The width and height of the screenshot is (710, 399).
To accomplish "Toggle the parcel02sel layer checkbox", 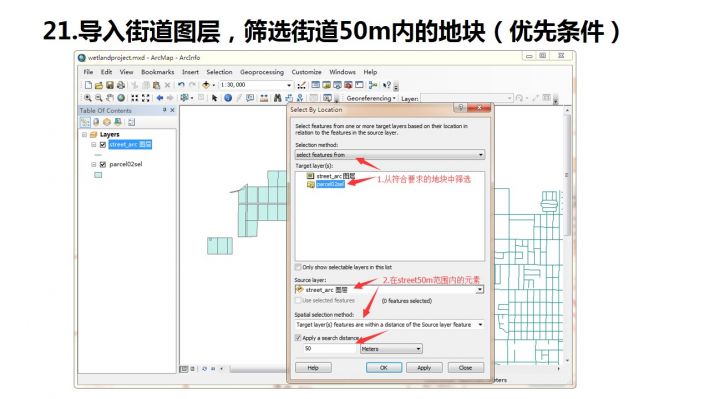I will 103,164.
